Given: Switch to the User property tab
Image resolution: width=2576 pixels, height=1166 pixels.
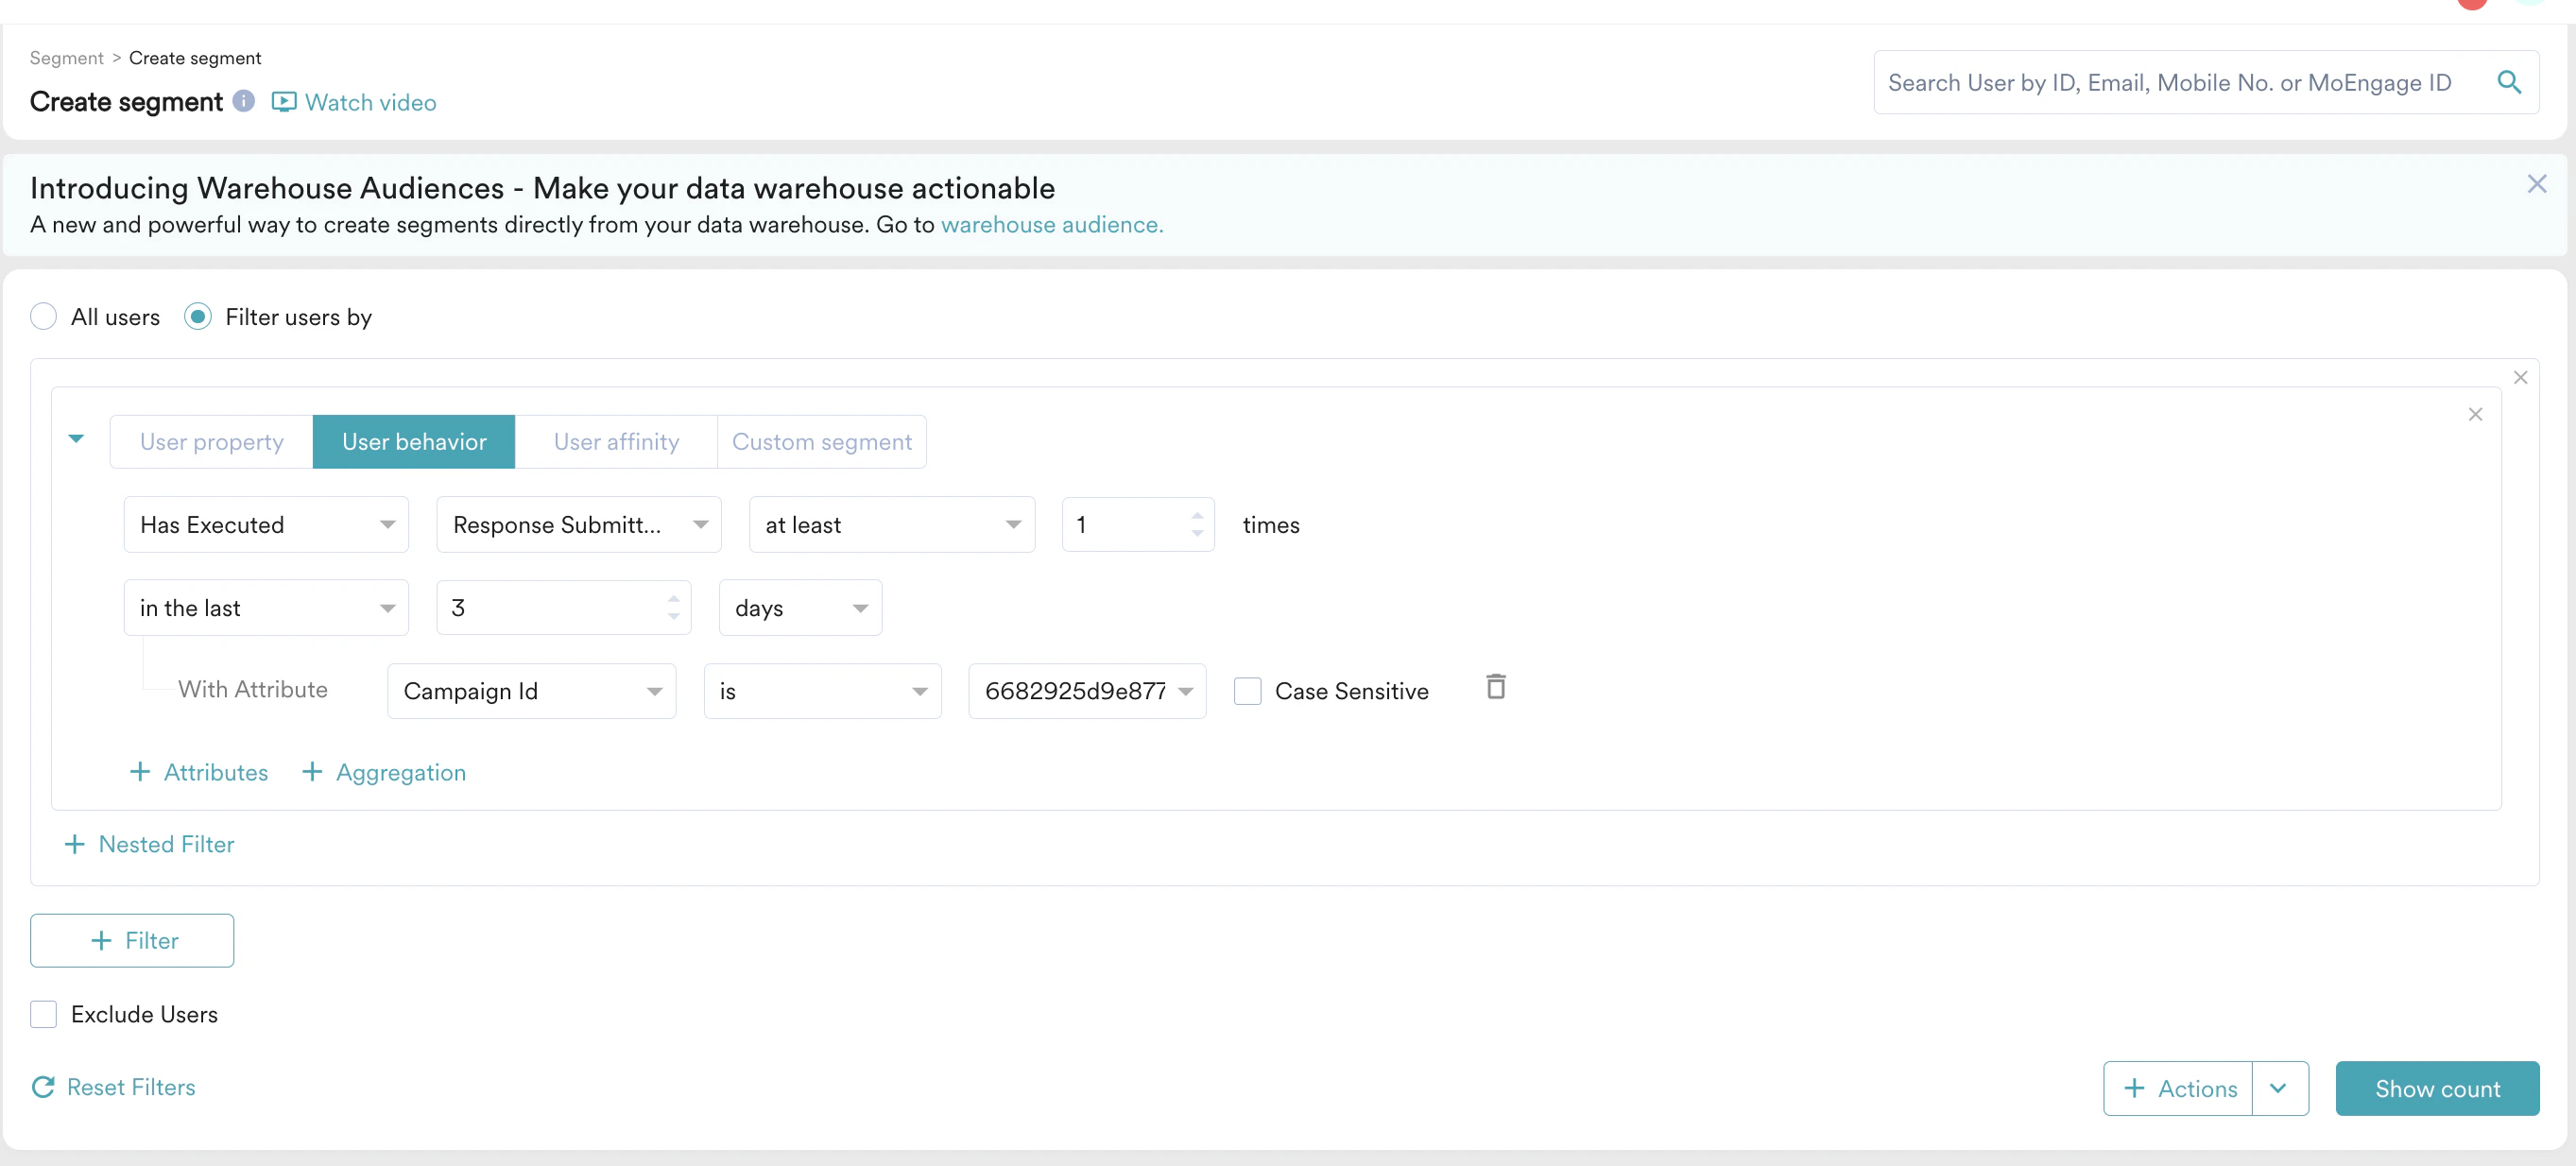Looking at the screenshot, I should click(211, 442).
